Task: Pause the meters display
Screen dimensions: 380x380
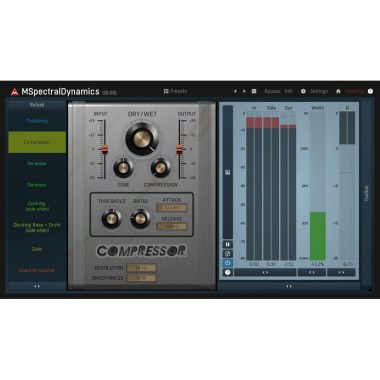Action: pos(228,244)
